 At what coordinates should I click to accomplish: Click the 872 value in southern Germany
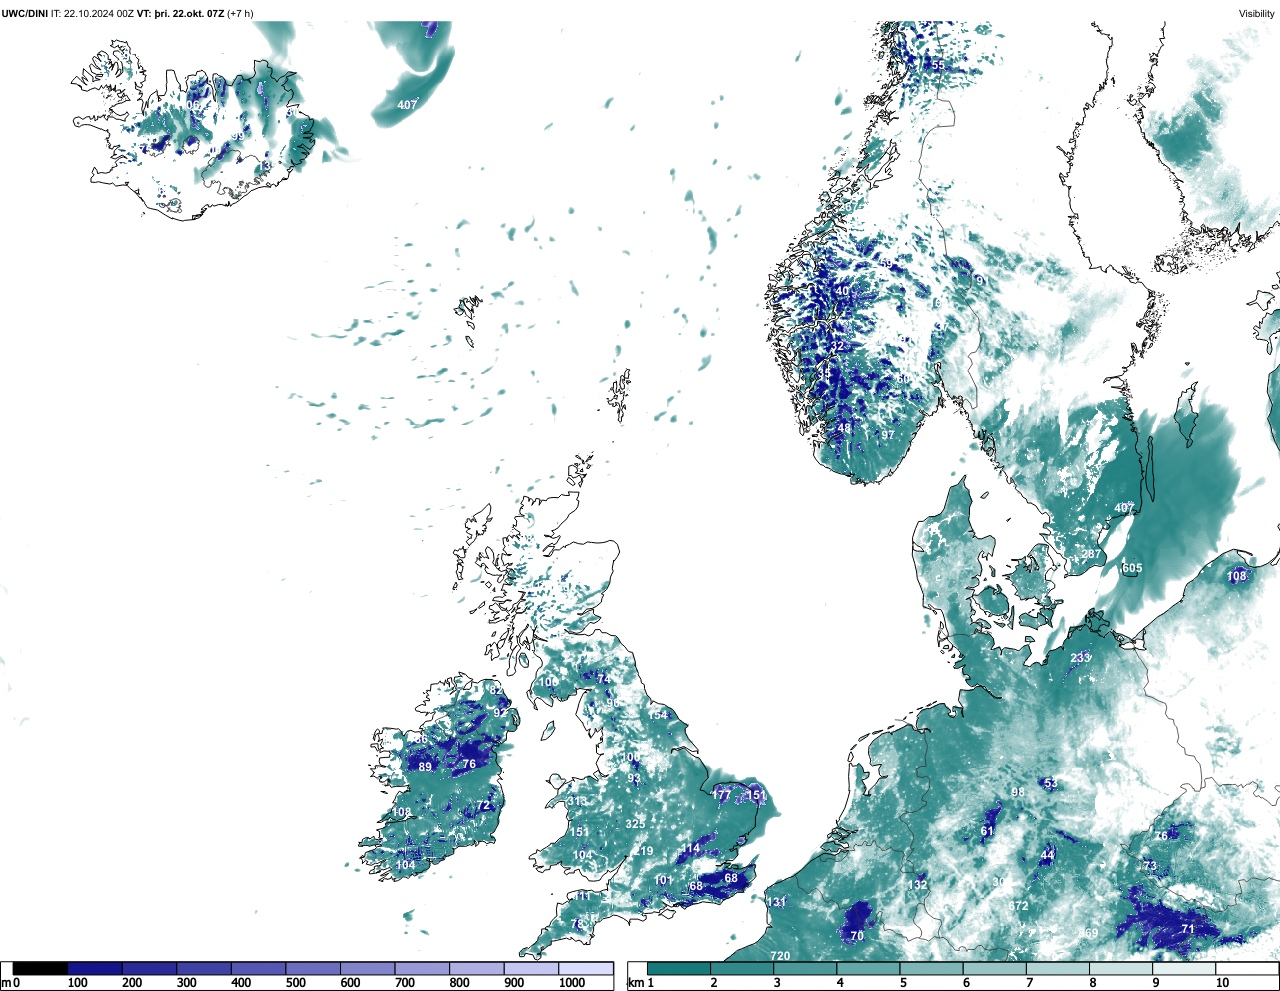tap(1018, 906)
